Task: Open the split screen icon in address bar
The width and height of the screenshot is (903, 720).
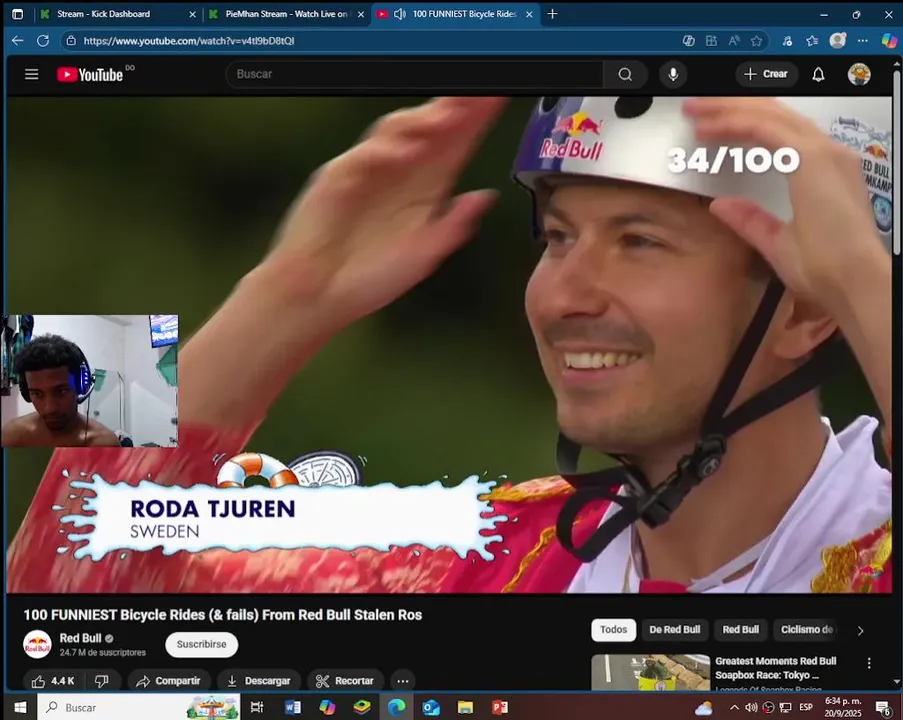Action: click(x=711, y=41)
